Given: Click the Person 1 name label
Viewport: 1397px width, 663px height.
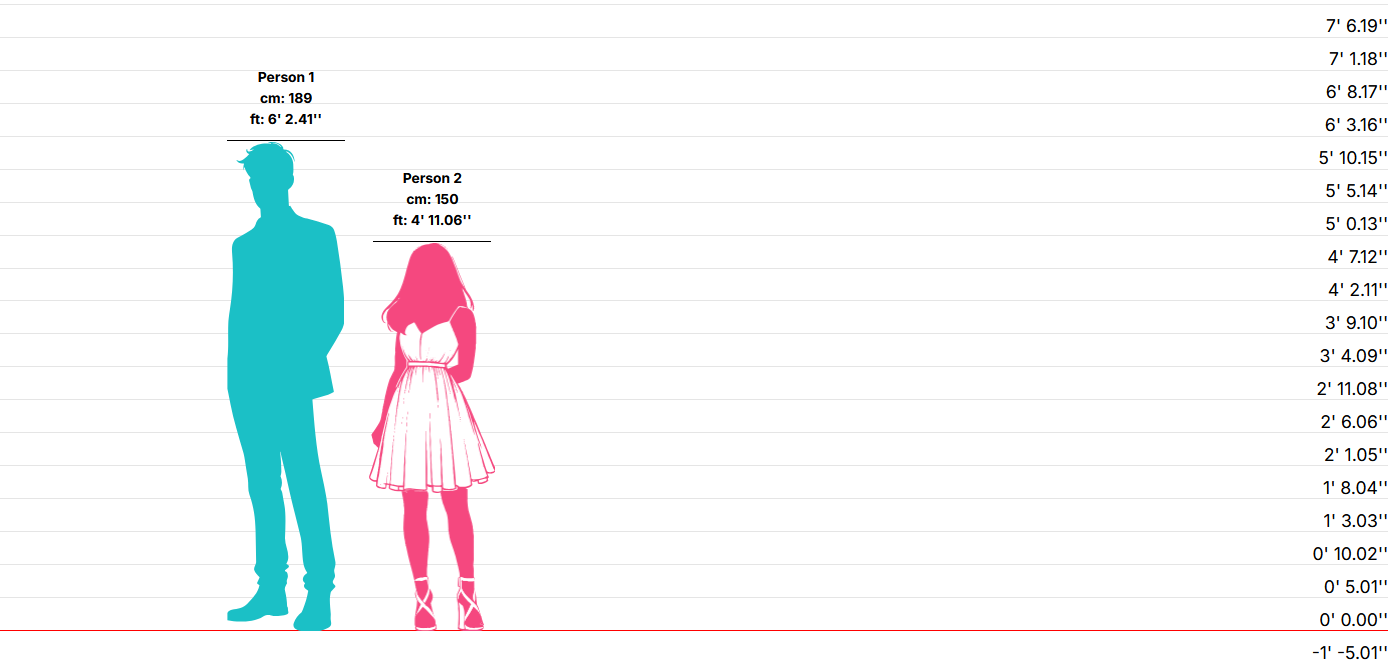Looking at the screenshot, I should [x=286, y=77].
